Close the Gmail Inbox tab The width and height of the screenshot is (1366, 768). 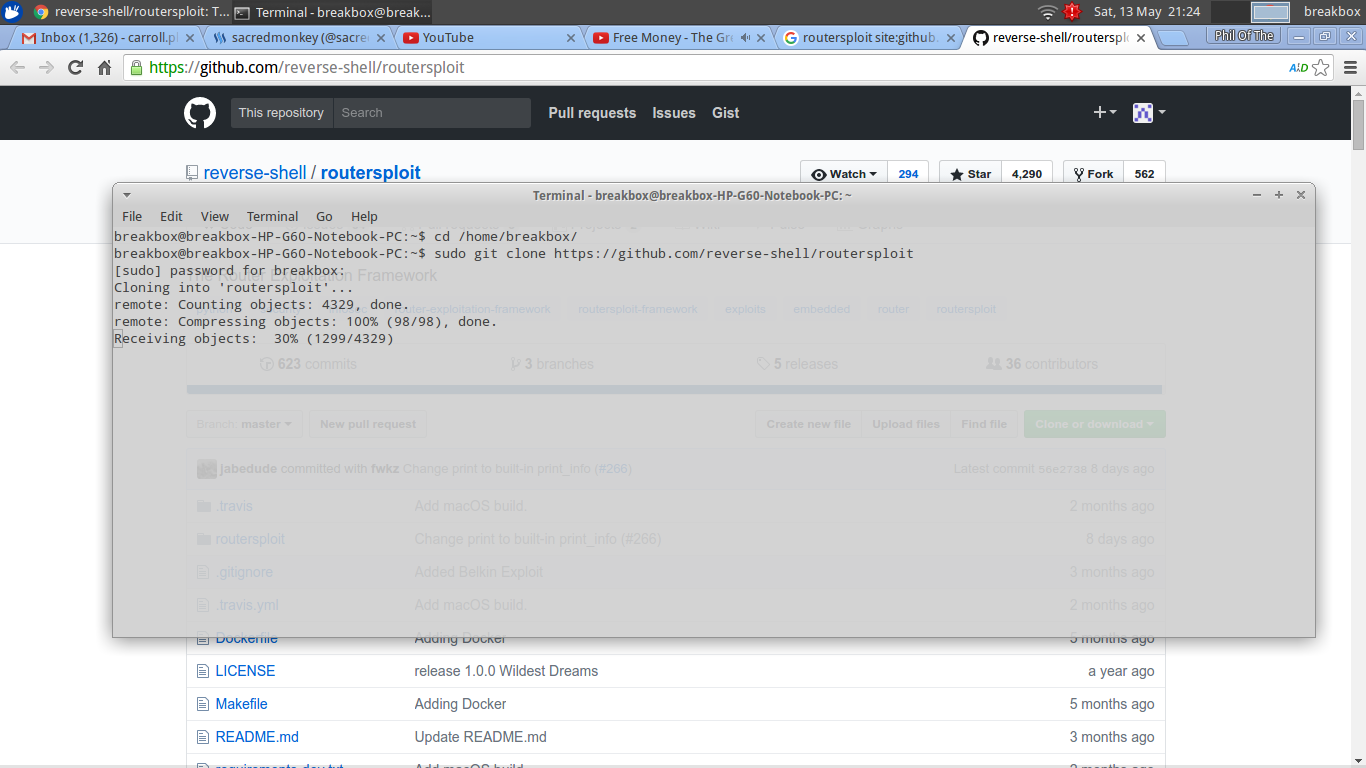click(x=191, y=38)
